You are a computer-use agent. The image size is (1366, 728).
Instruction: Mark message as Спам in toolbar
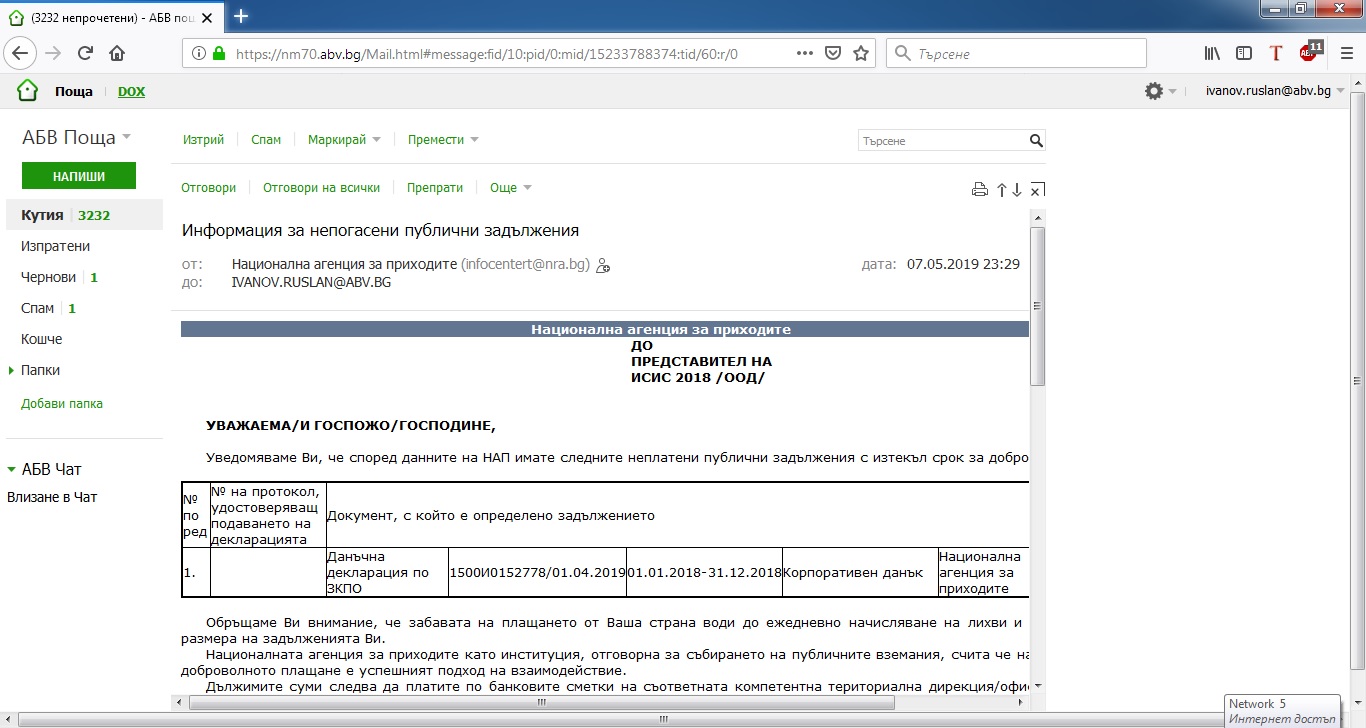266,140
